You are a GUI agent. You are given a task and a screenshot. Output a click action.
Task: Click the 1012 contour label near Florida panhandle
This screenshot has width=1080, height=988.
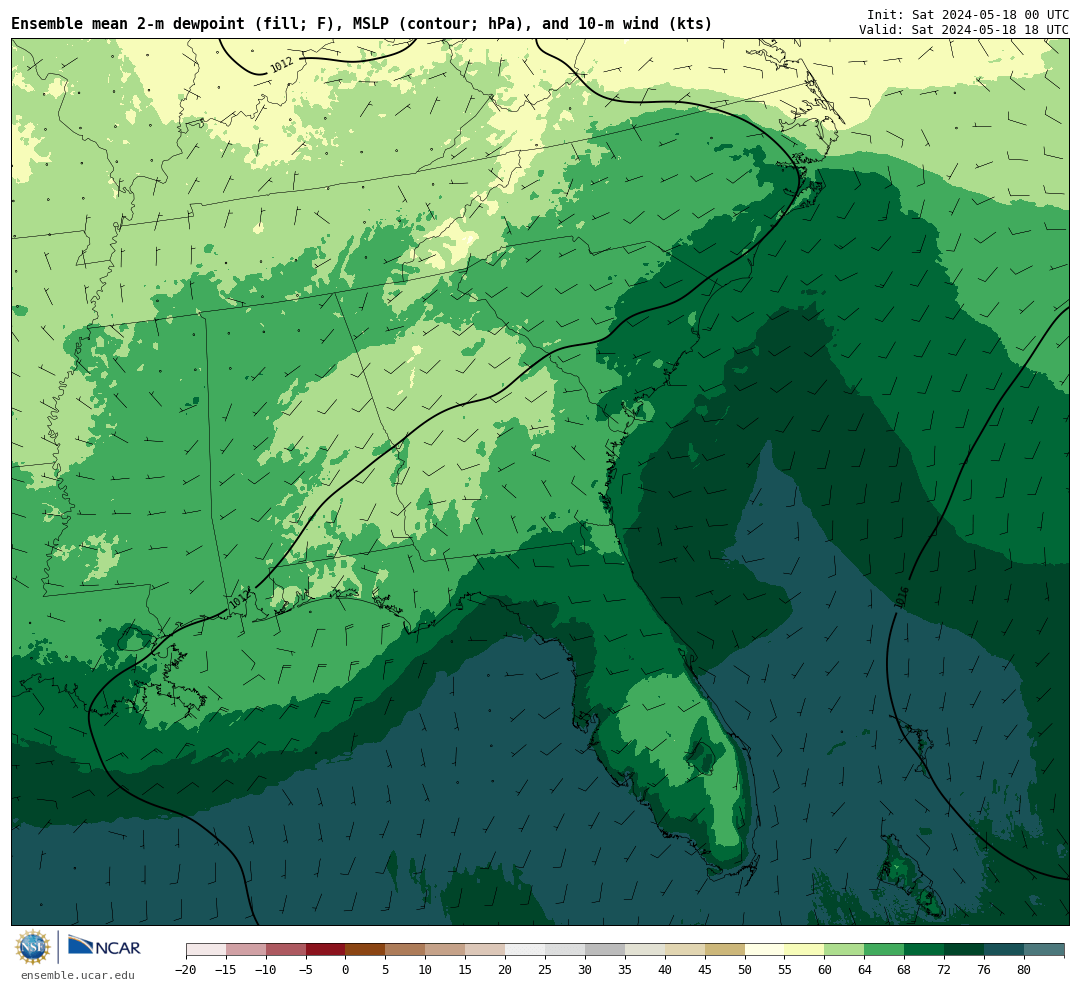[238, 600]
